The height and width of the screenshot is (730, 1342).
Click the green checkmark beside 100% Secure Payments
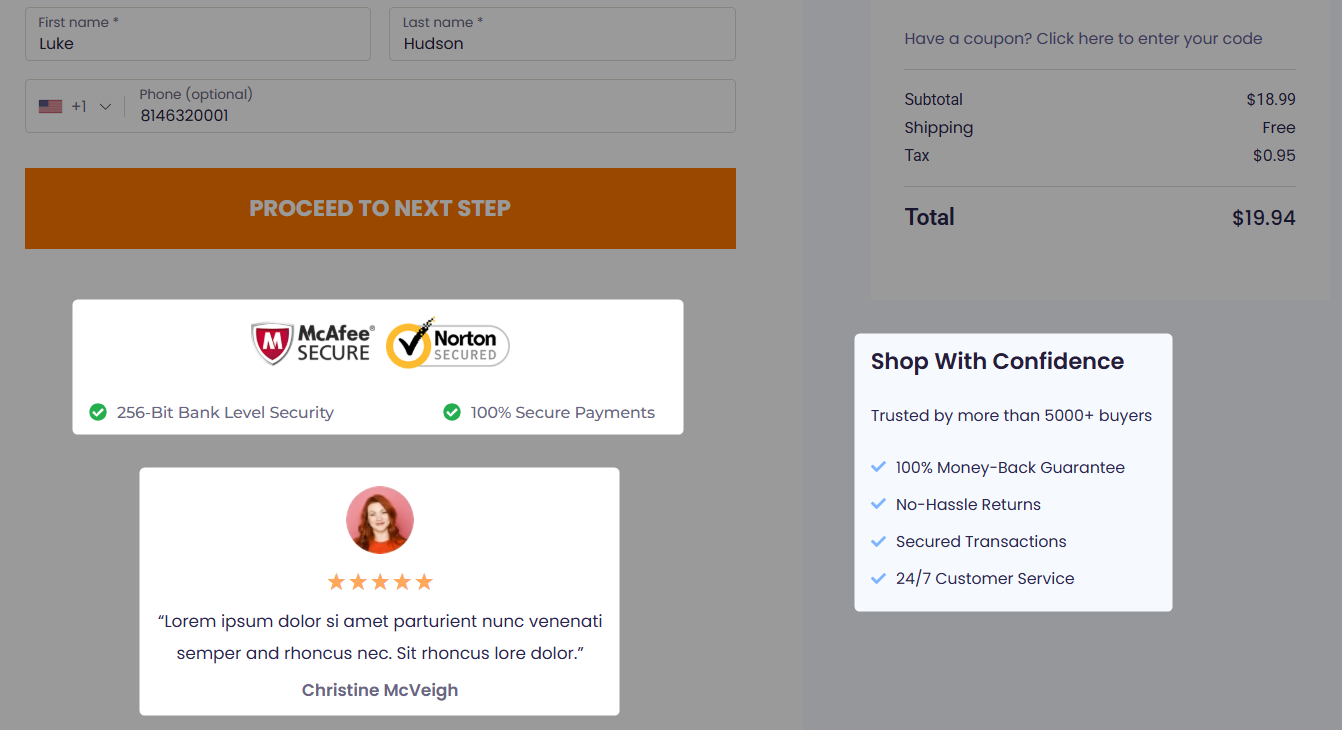[452, 411]
